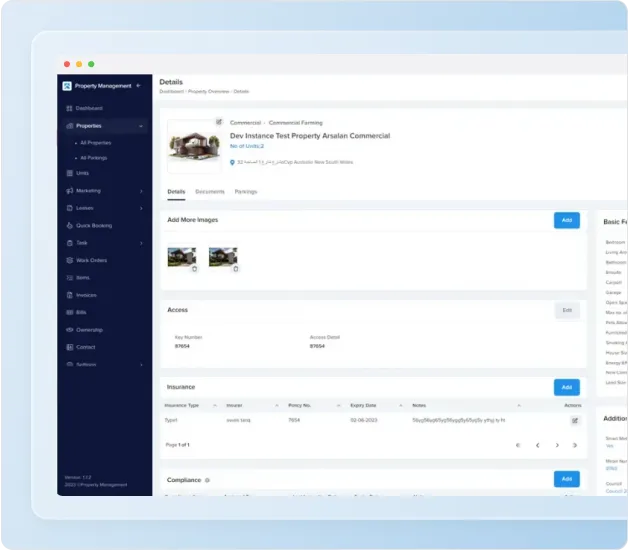Click Edit in the Access section
Image resolution: width=628 pixels, height=550 pixels.
pyautogui.click(x=567, y=310)
